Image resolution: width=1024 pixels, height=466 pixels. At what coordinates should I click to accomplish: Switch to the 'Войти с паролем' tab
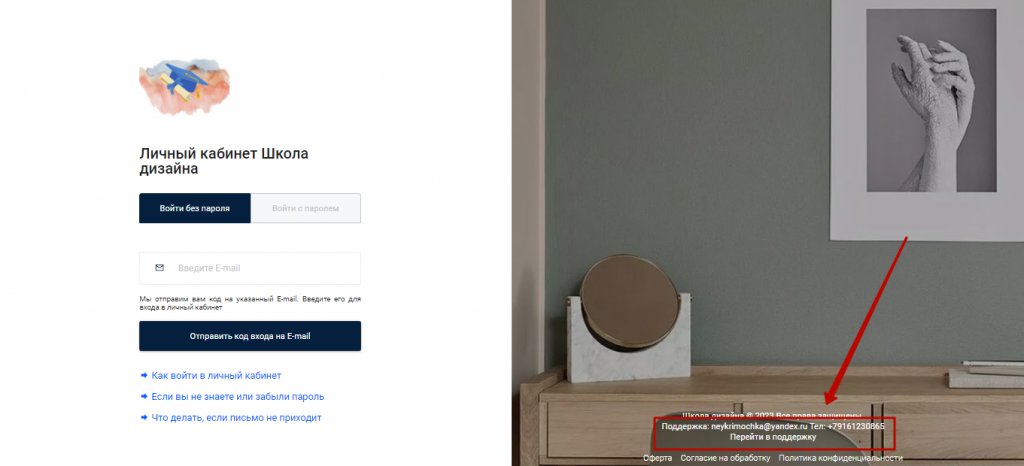306,208
